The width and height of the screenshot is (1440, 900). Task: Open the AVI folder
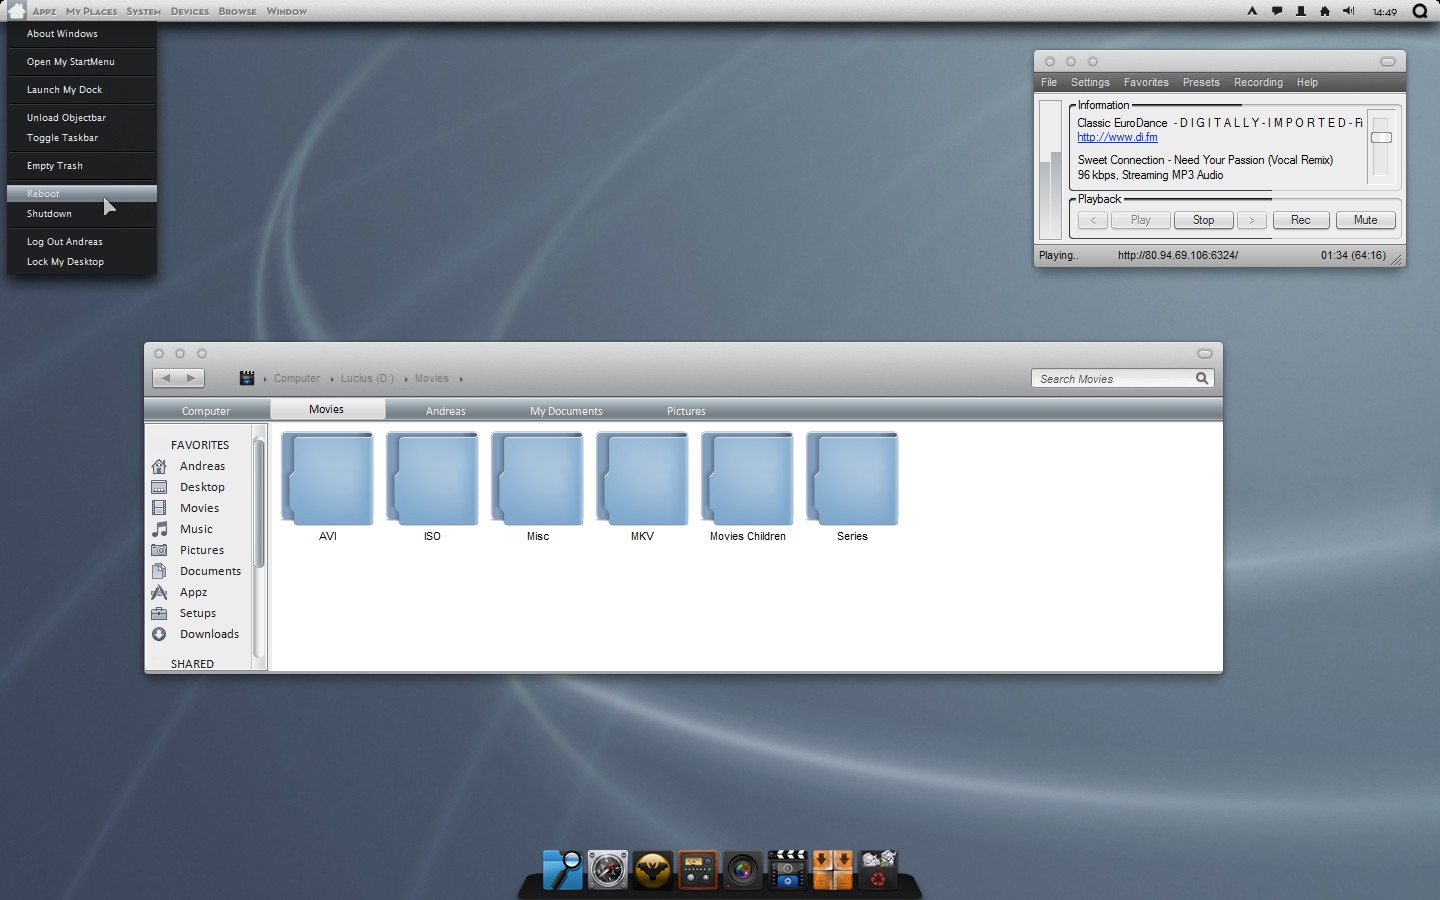pyautogui.click(x=328, y=487)
